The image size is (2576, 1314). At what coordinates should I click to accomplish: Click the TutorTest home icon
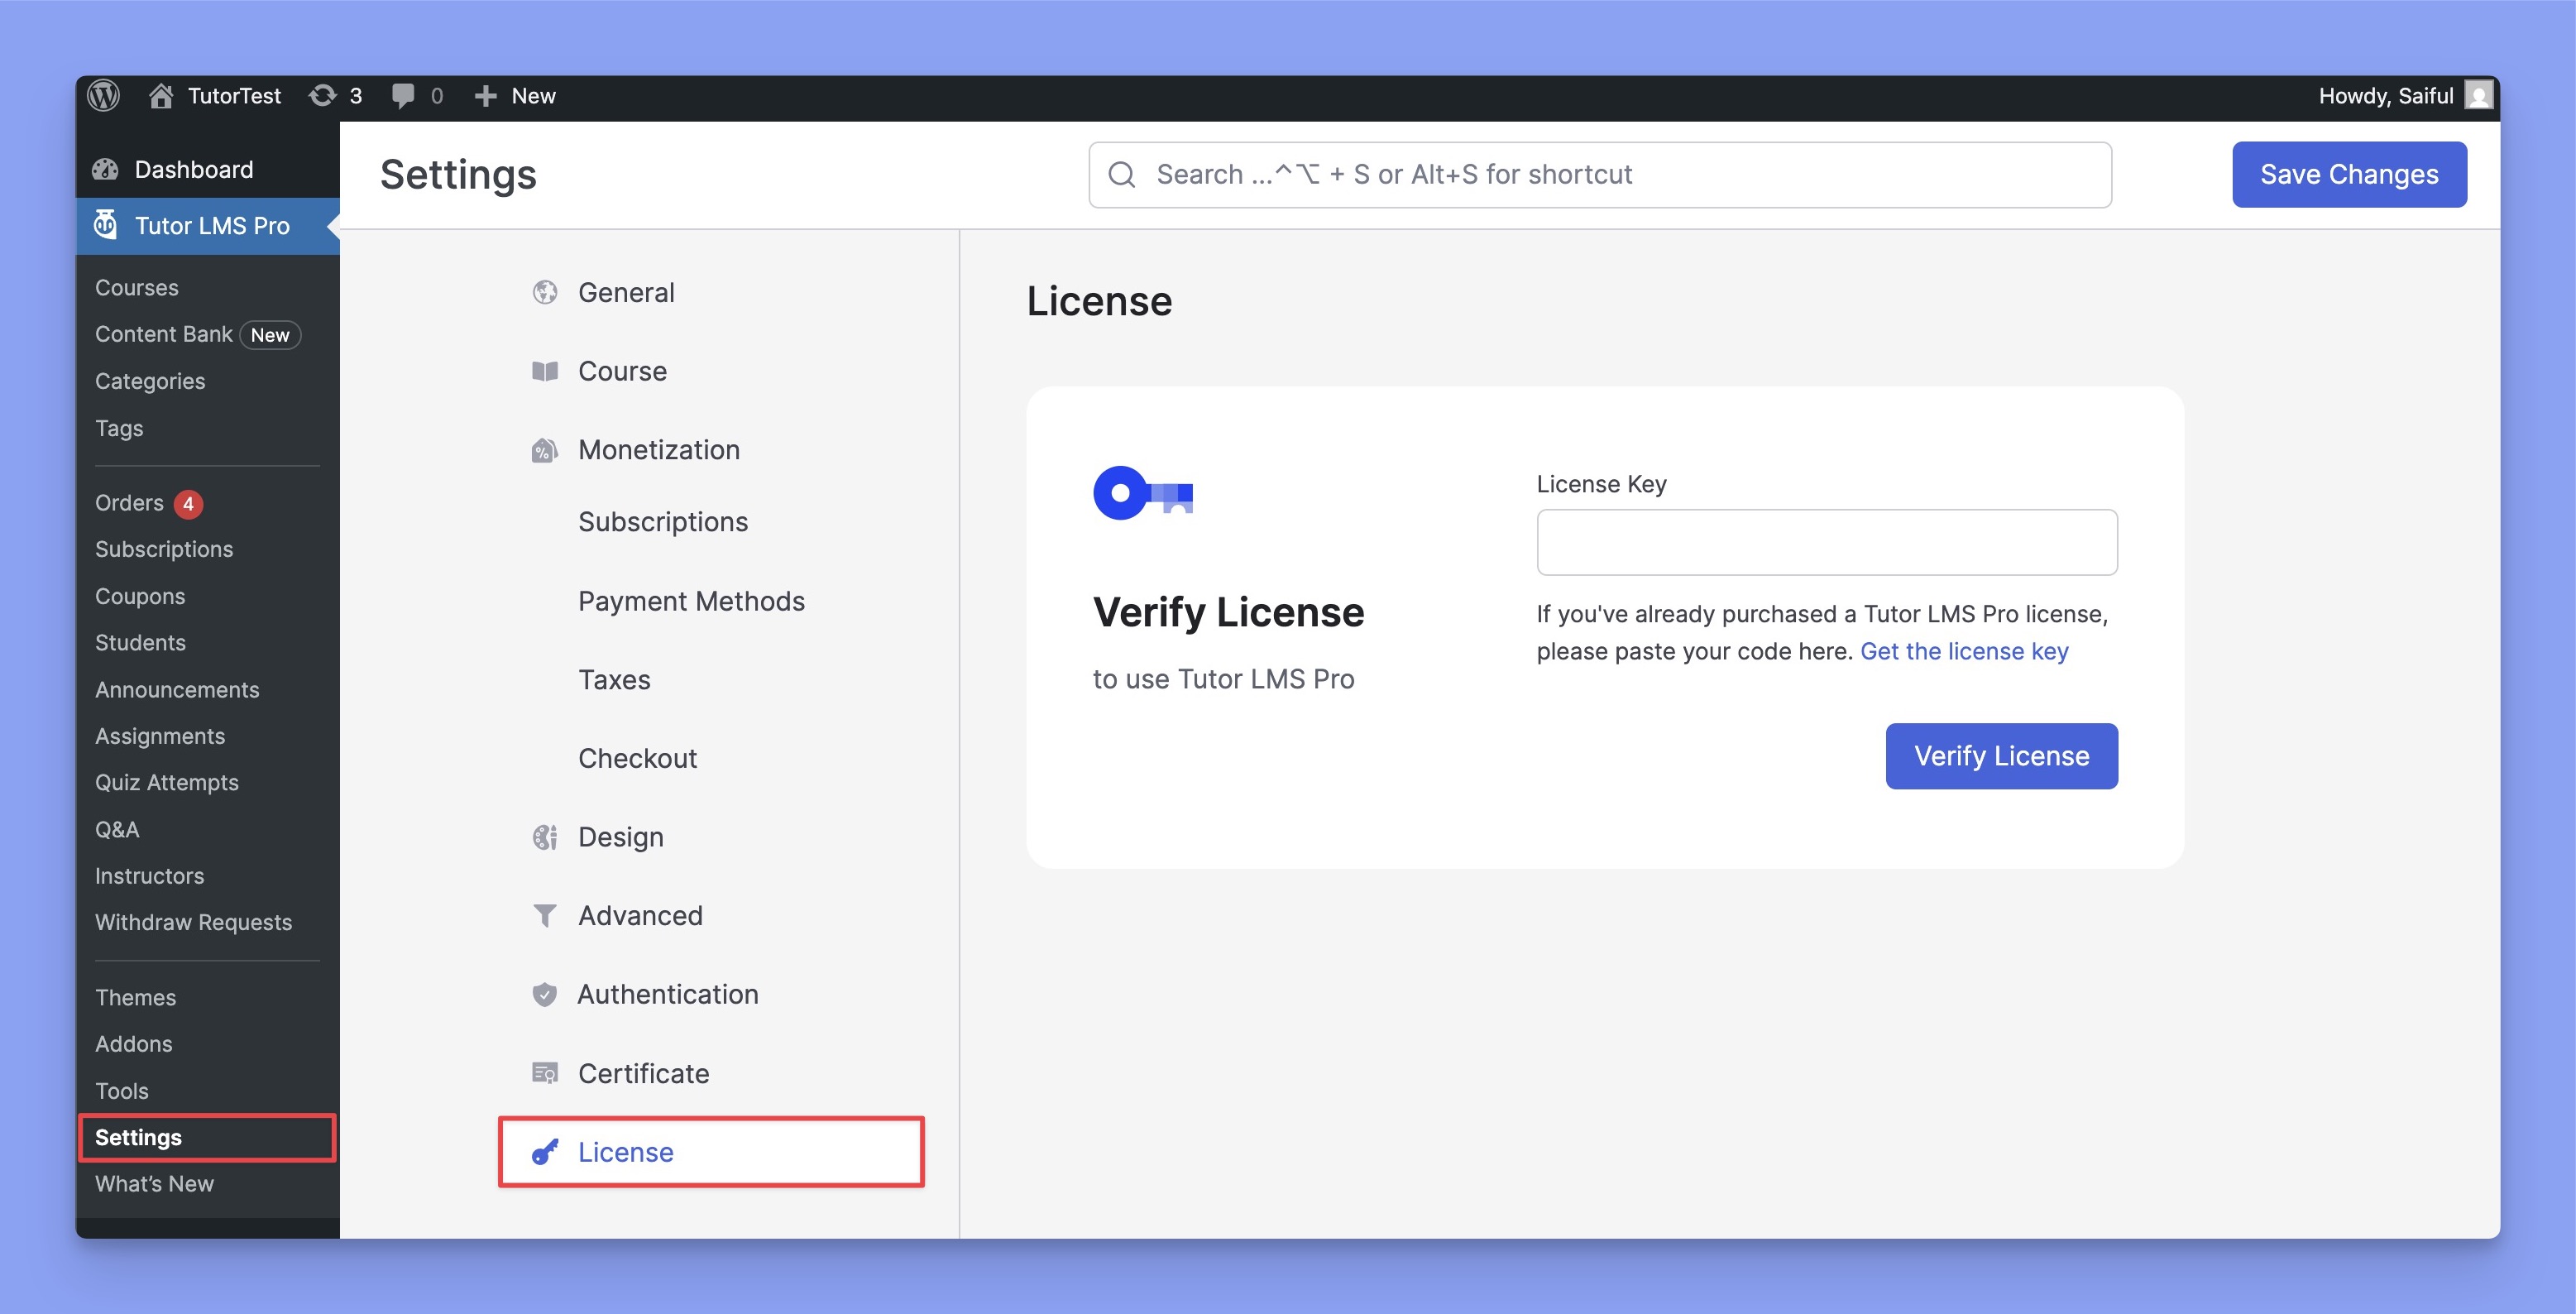coord(160,96)
